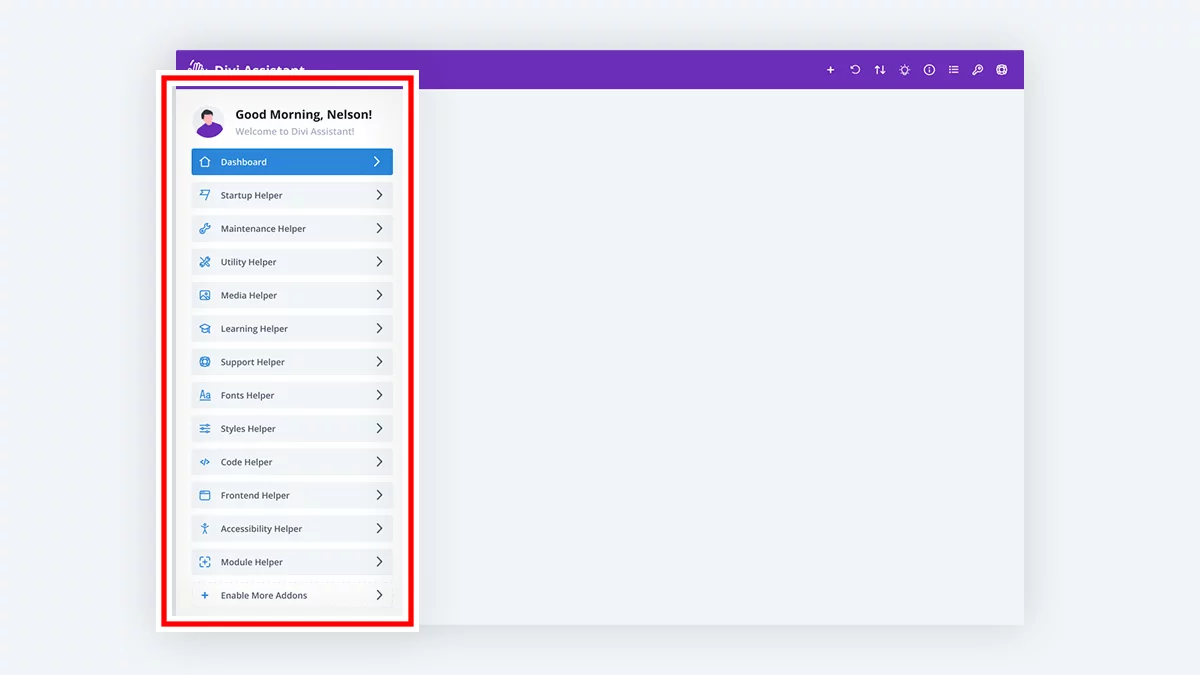Open the Dashboard menu item
The image size is (1200, 675).
292,162
